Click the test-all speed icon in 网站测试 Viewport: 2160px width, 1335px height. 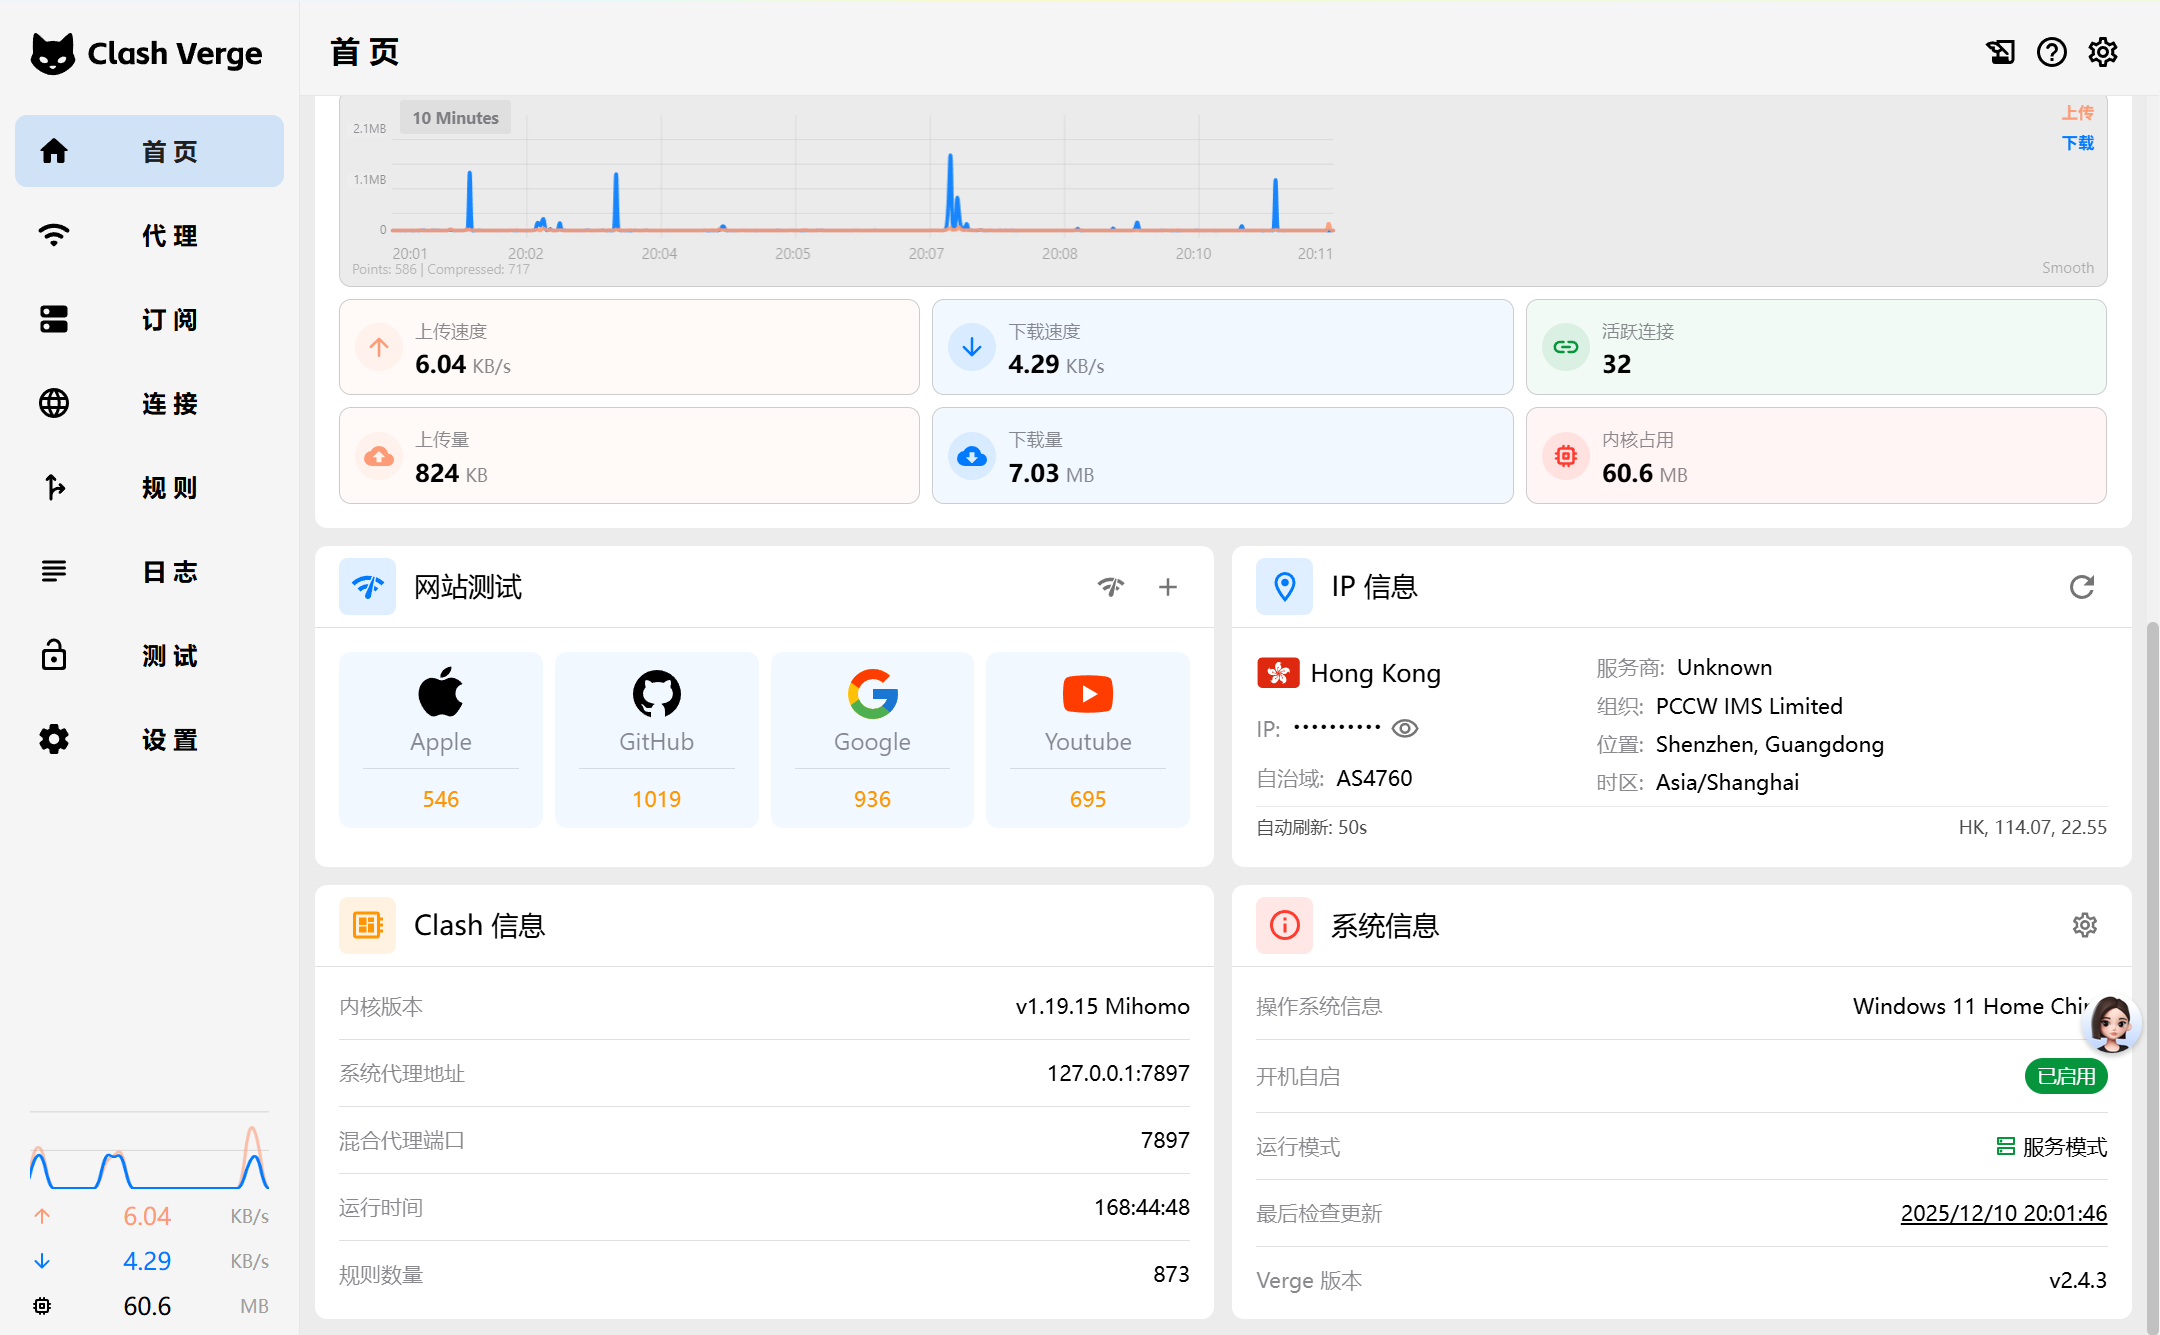click(1110, 587)
